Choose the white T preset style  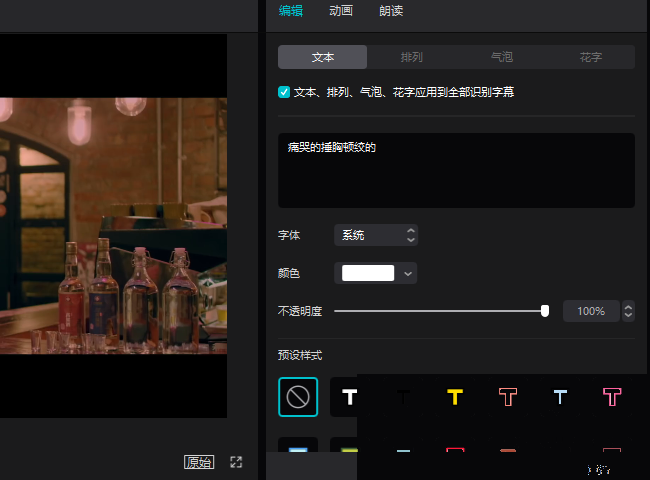coord(349,397)
